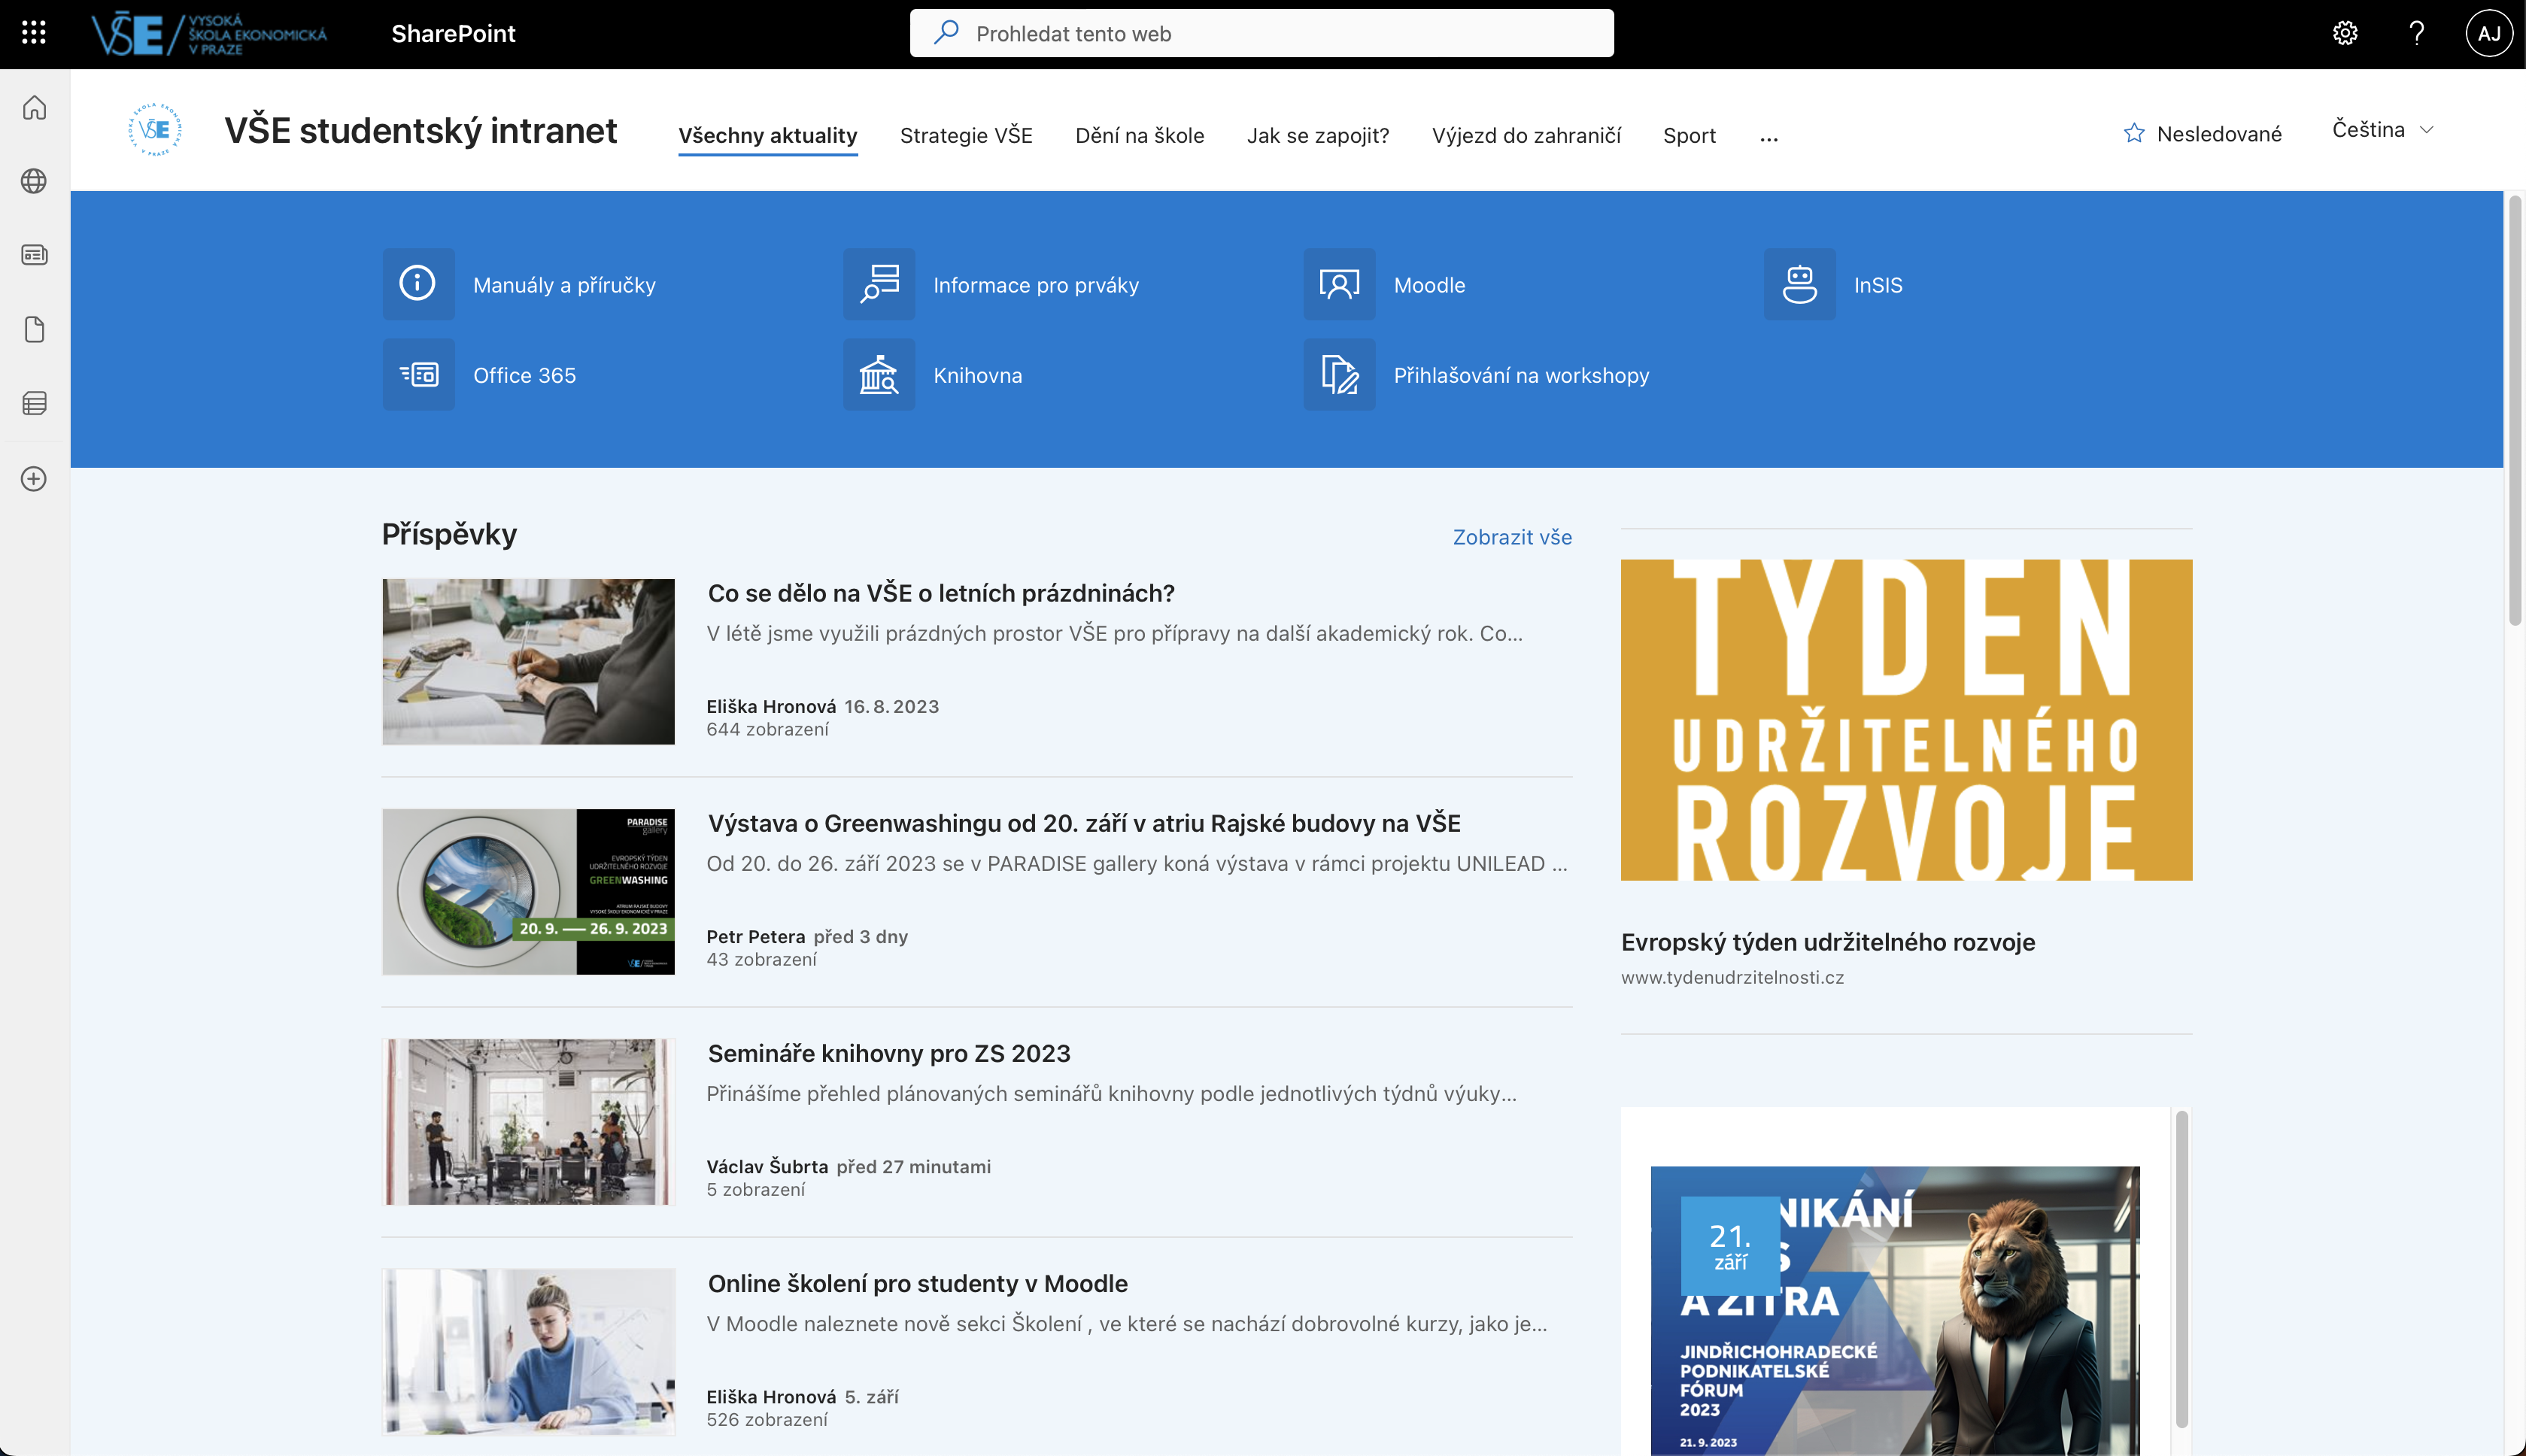Open My sites globe icon in sidebar
The image size is (2526, 1456).
tap(34, 181)
